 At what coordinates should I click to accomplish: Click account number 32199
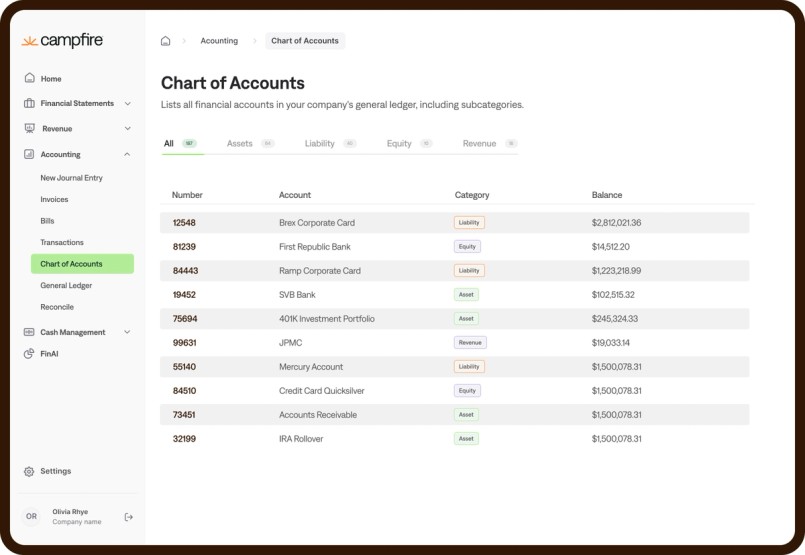tap(184, 439)
